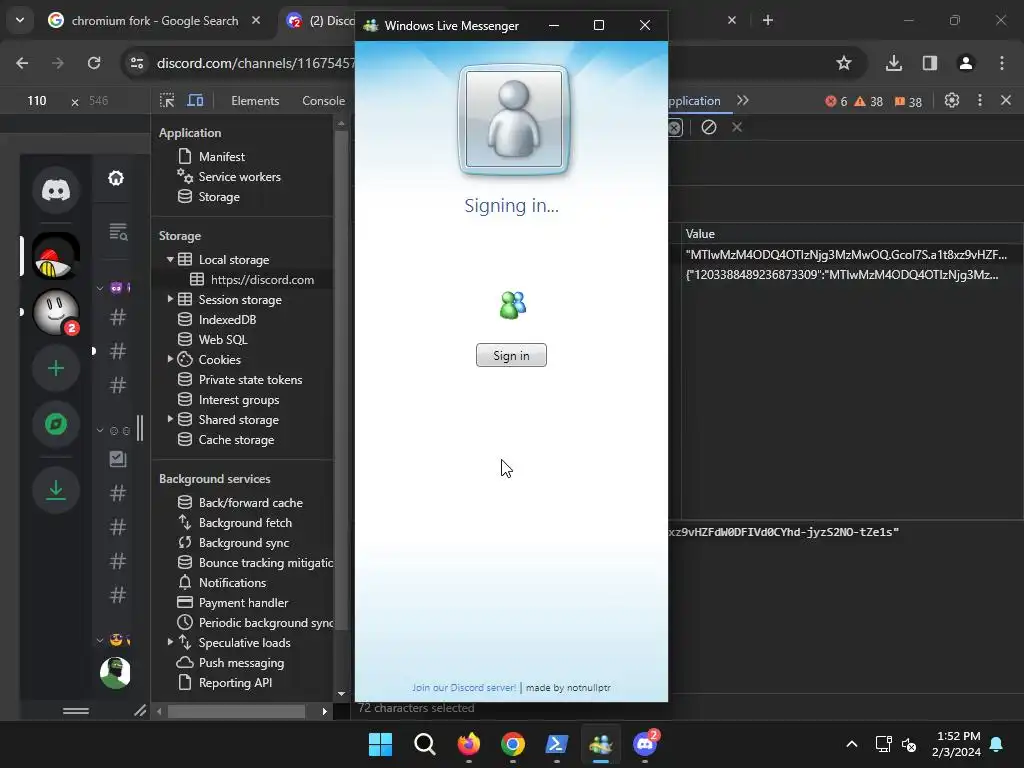Open DevTools settings gear

(x=952, y=101)
